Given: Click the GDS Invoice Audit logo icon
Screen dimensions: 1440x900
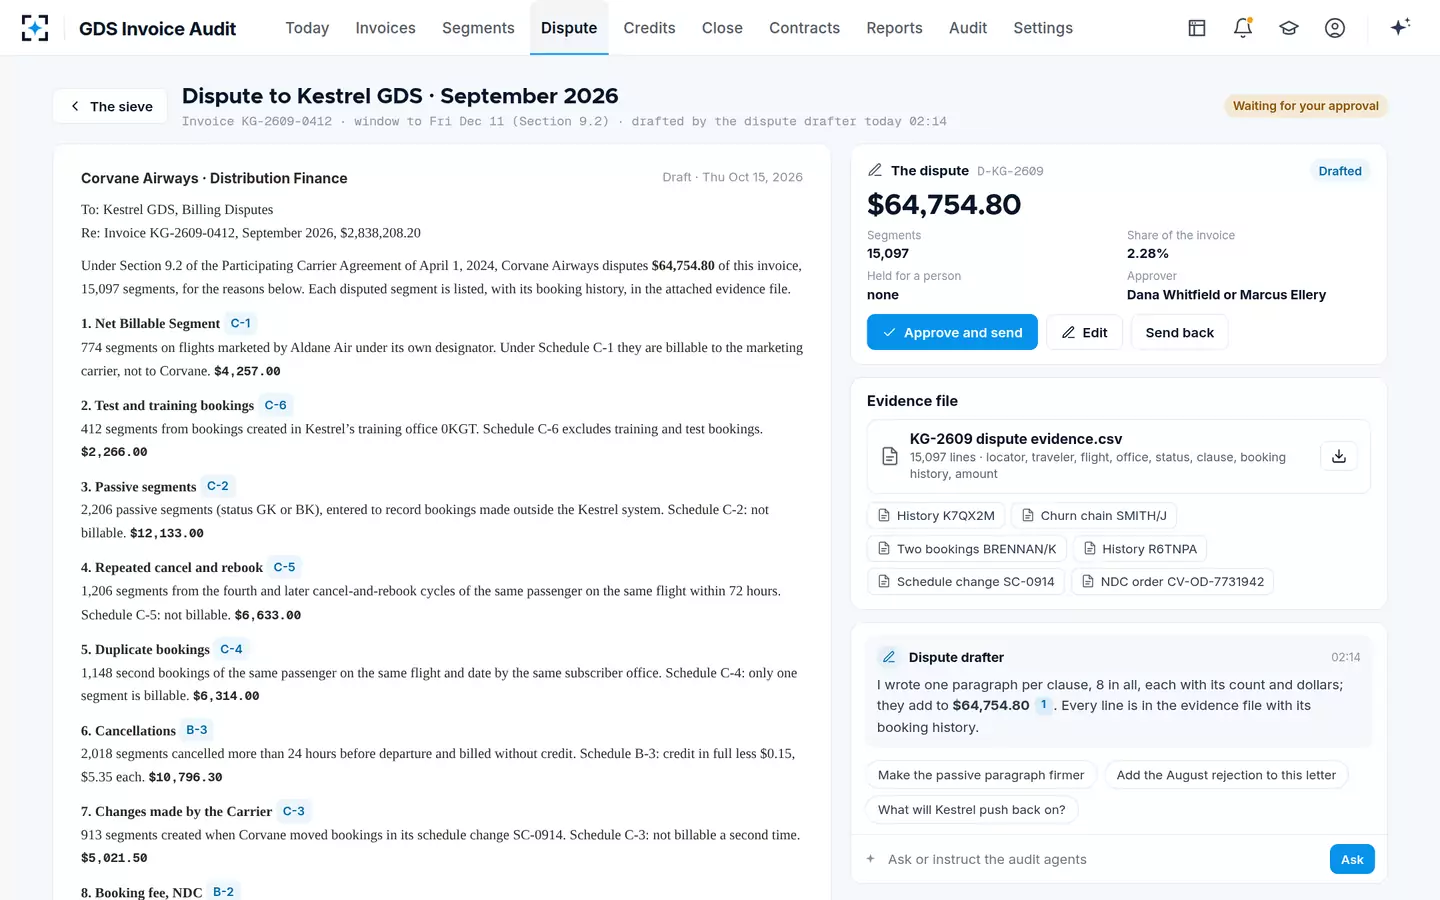Looking at the screenshot, I should [x=35, y=28].
